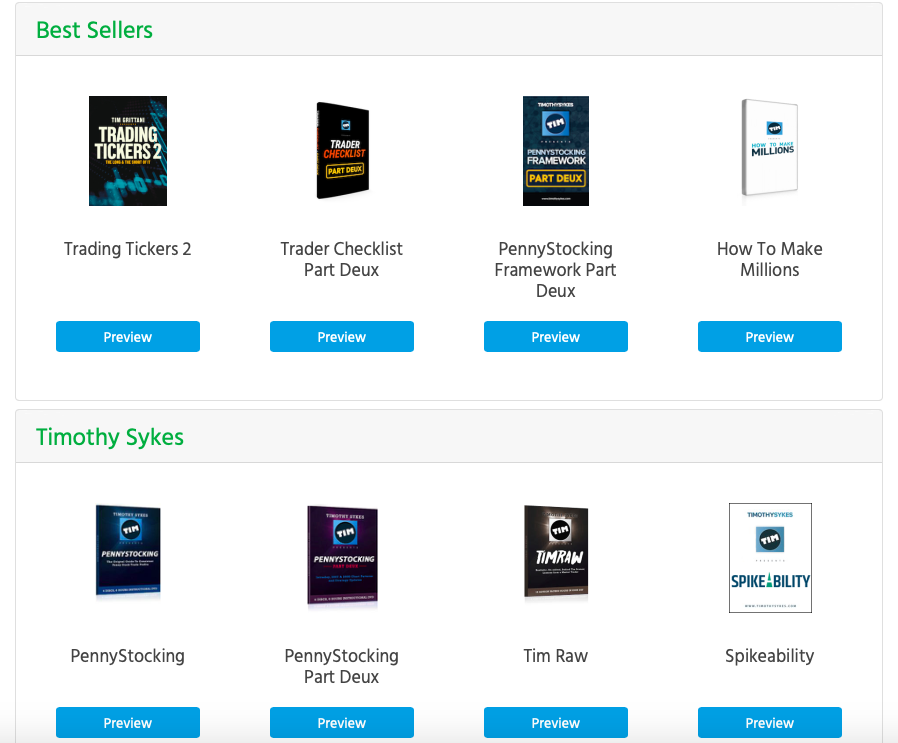The image size is (898, 743).
Task: Click the 'PennyStocking' title under the blue box
Action: click(128, 656)
